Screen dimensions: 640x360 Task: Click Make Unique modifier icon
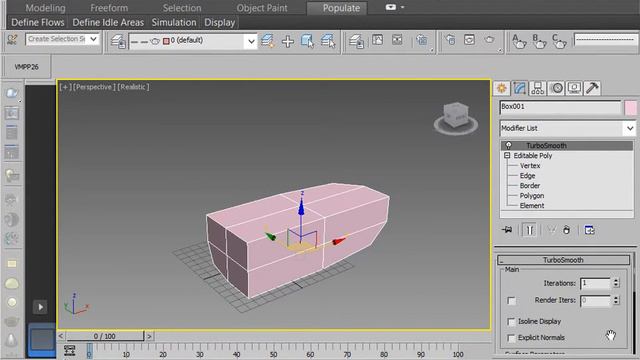[551, 230]
